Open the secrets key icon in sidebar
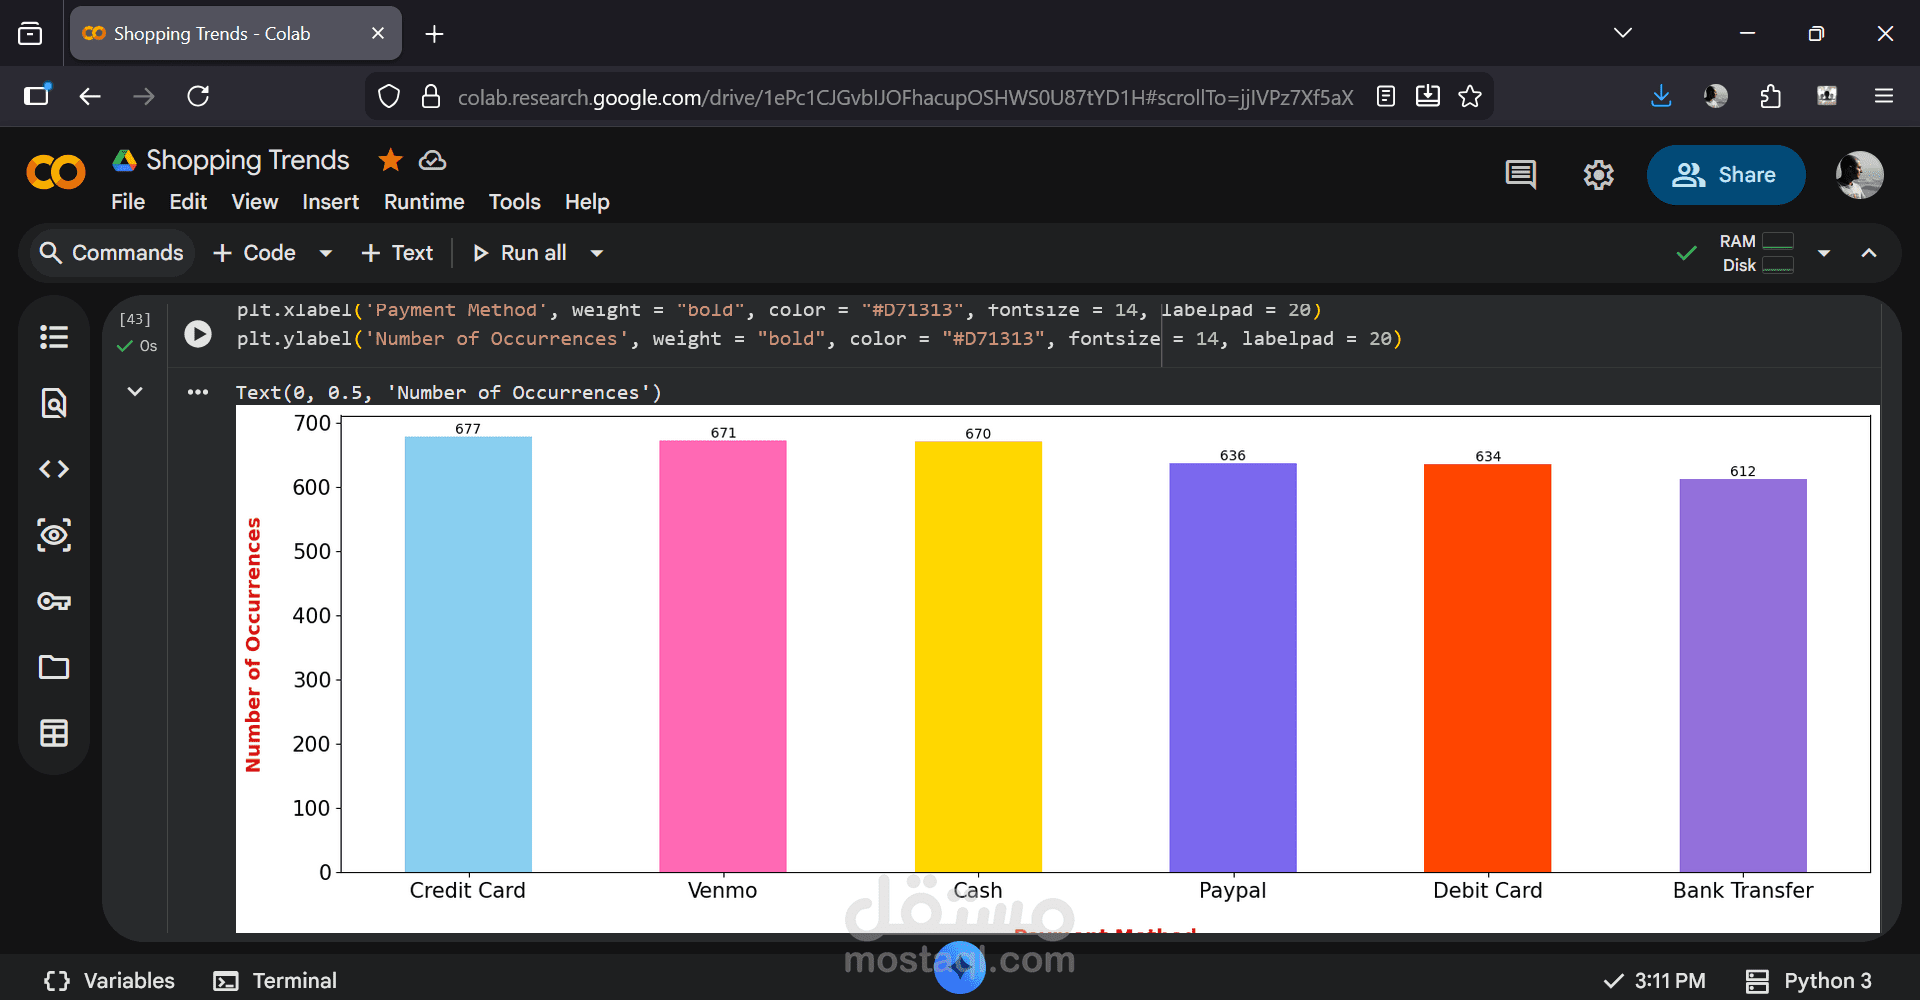 pyautogui.click(x=54, y=601)
